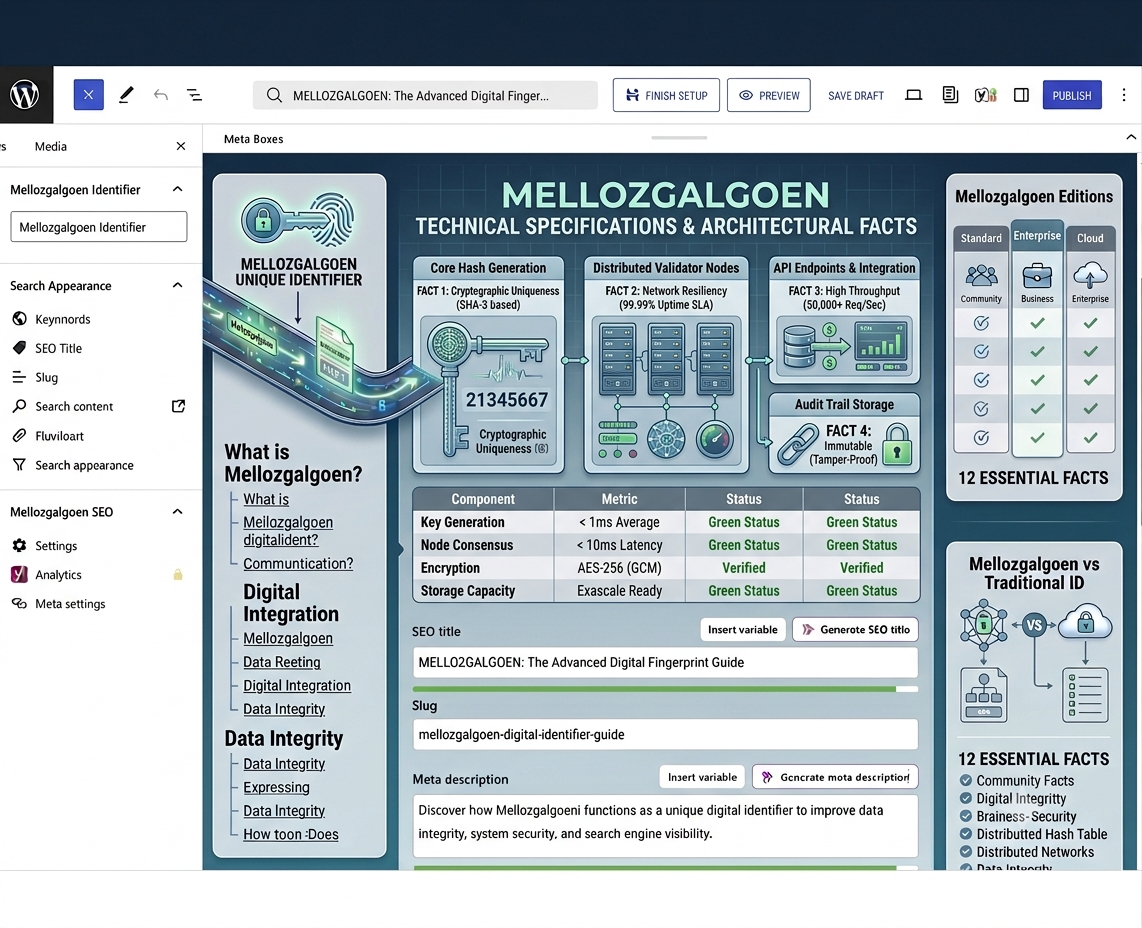Open the 'How toon Does' contents link

(x=291, y=835)
